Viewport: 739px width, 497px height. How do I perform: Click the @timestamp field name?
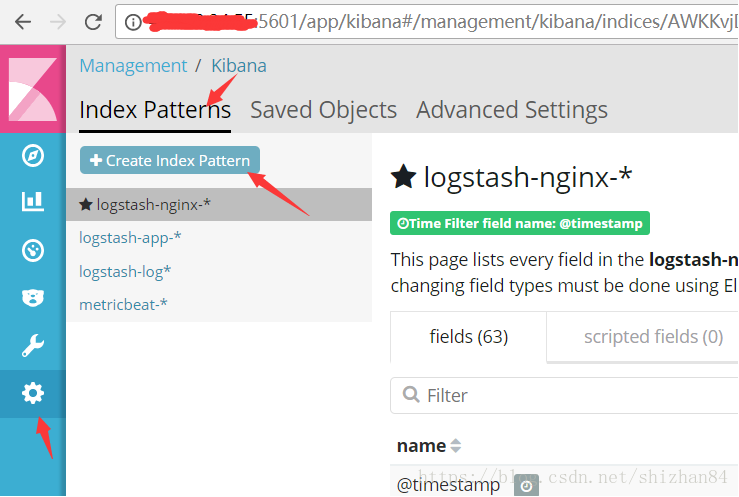click(x=448, y=485)
